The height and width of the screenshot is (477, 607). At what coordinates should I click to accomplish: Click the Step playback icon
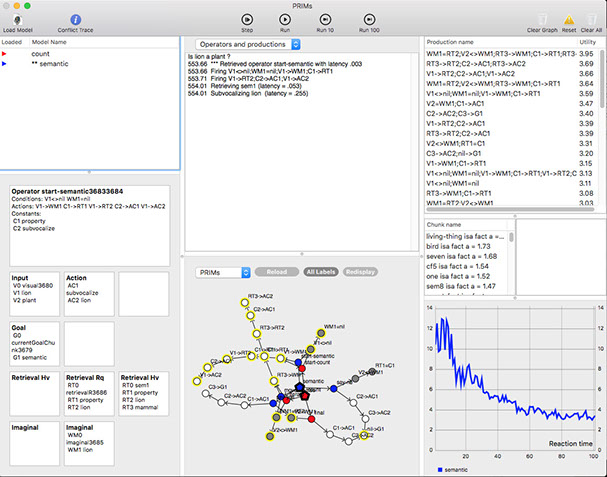coord(247,19)
